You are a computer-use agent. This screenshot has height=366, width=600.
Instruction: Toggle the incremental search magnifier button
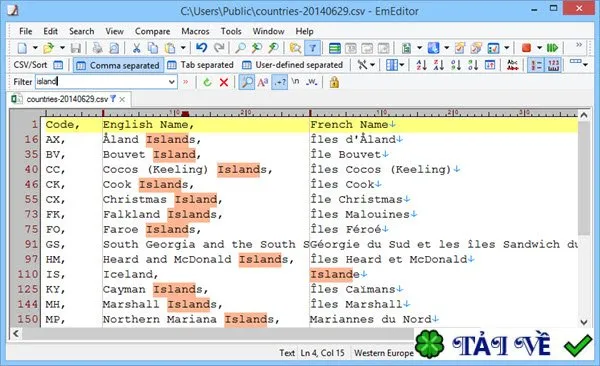(x=247, y=82)
